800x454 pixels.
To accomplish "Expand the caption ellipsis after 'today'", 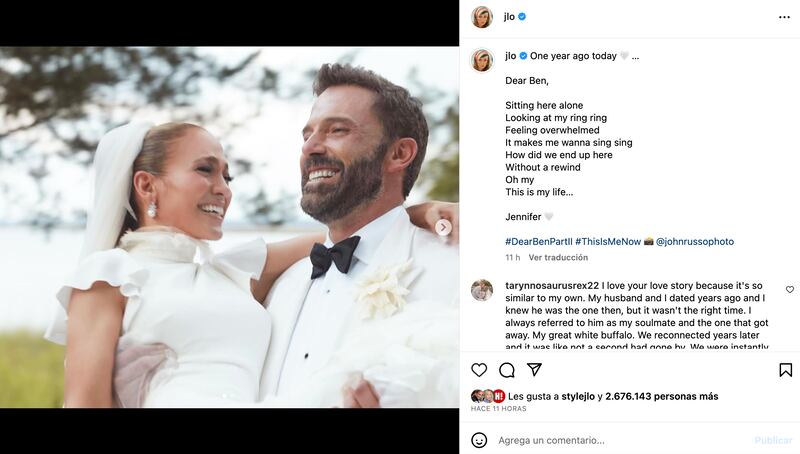I will pyautogui.click(x=635, y=56).
